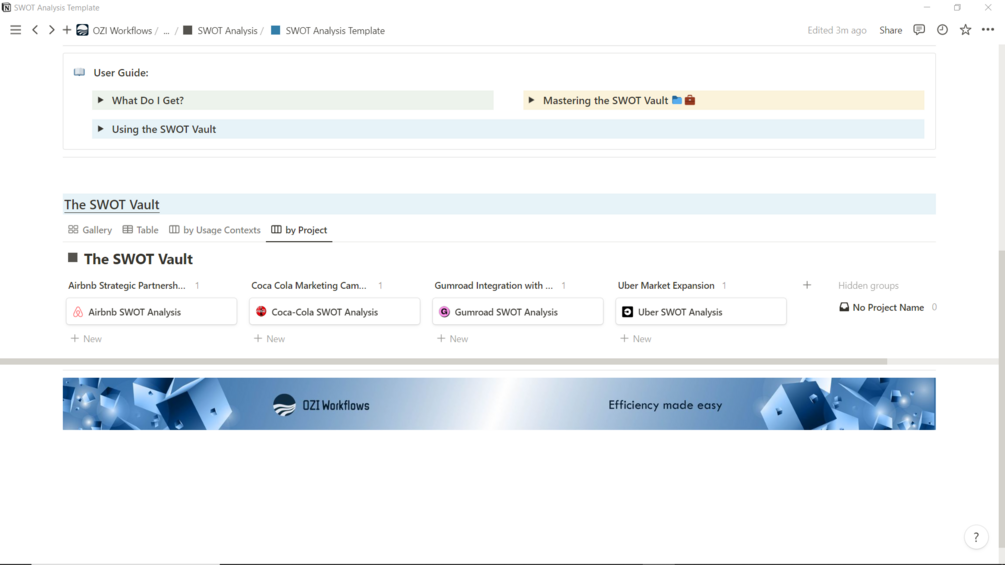1005x565 pixels.
Task: Add a new page with the plus icon in the top bar
Action: coord(67,30)
